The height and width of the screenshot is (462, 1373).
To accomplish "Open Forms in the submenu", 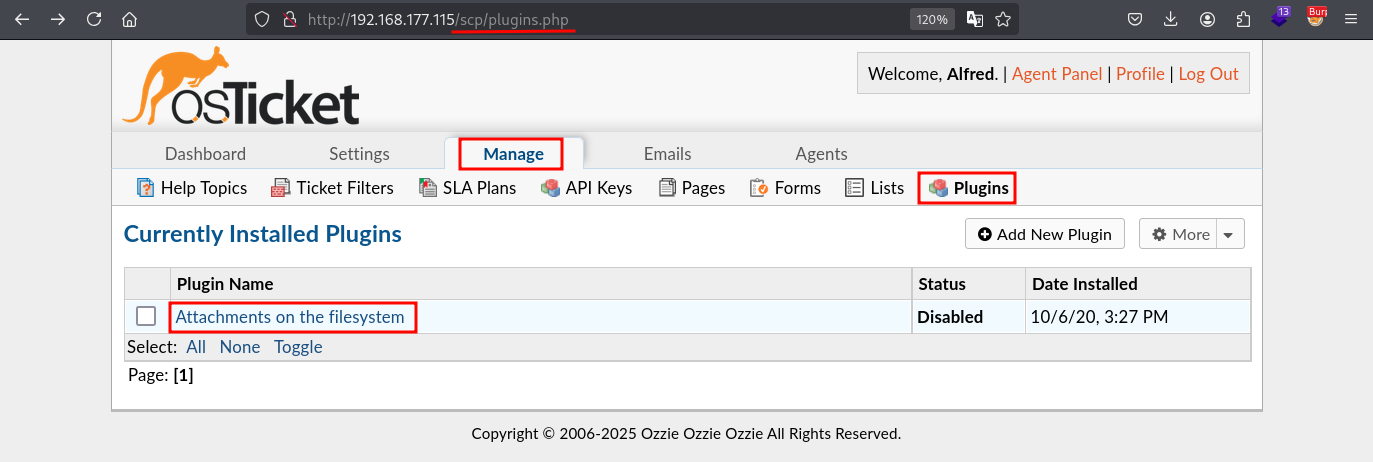I will [x=785, y=187].
